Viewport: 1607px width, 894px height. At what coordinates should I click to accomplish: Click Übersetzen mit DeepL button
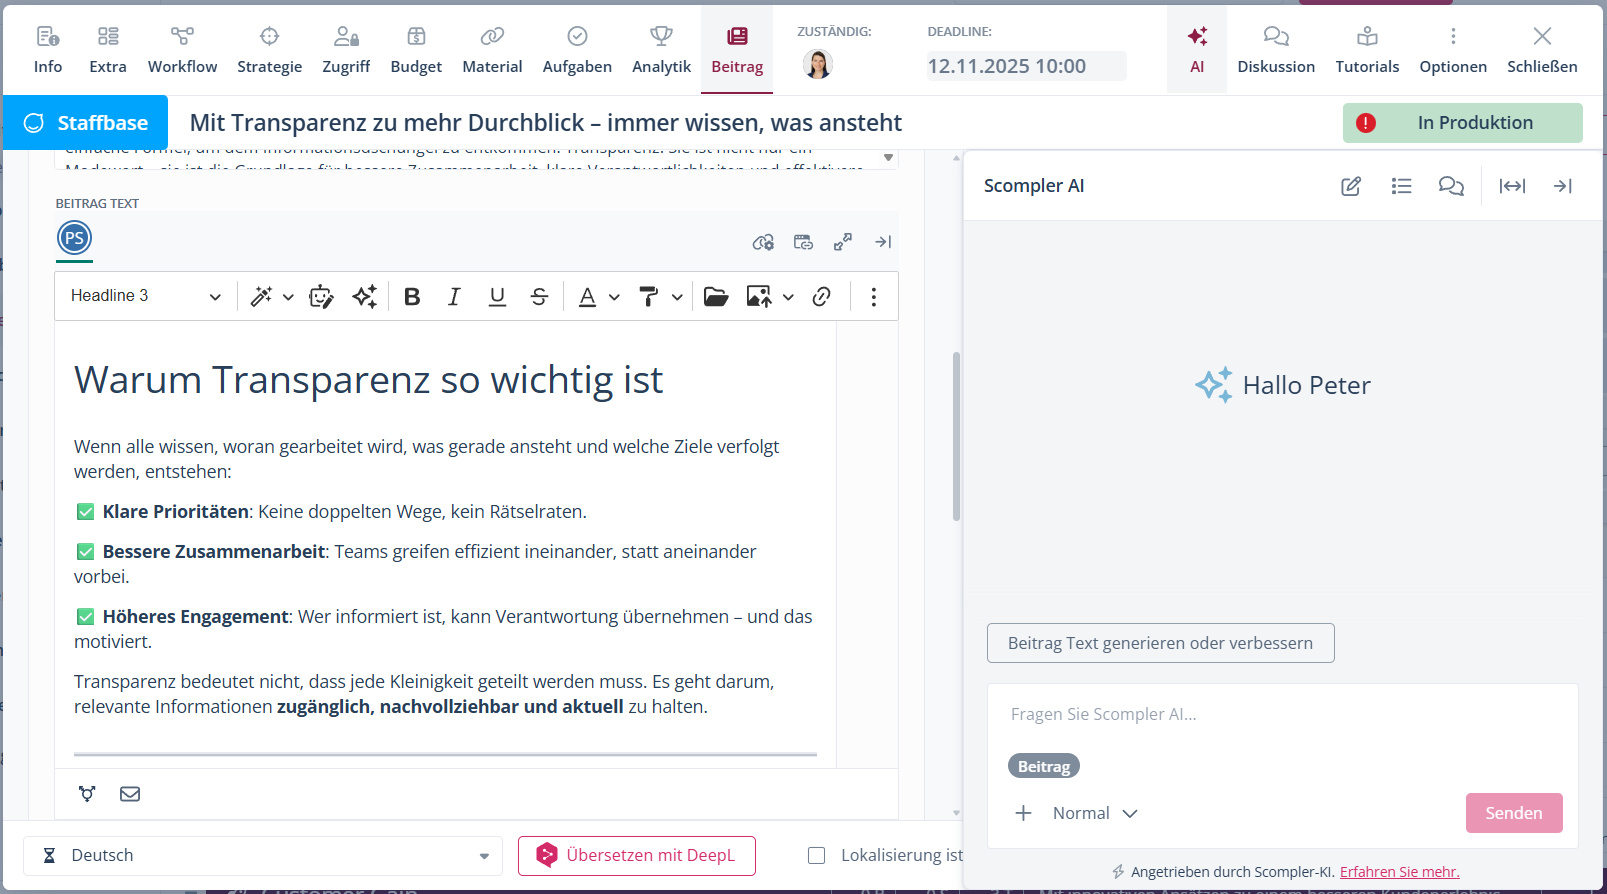click(636, 856)
